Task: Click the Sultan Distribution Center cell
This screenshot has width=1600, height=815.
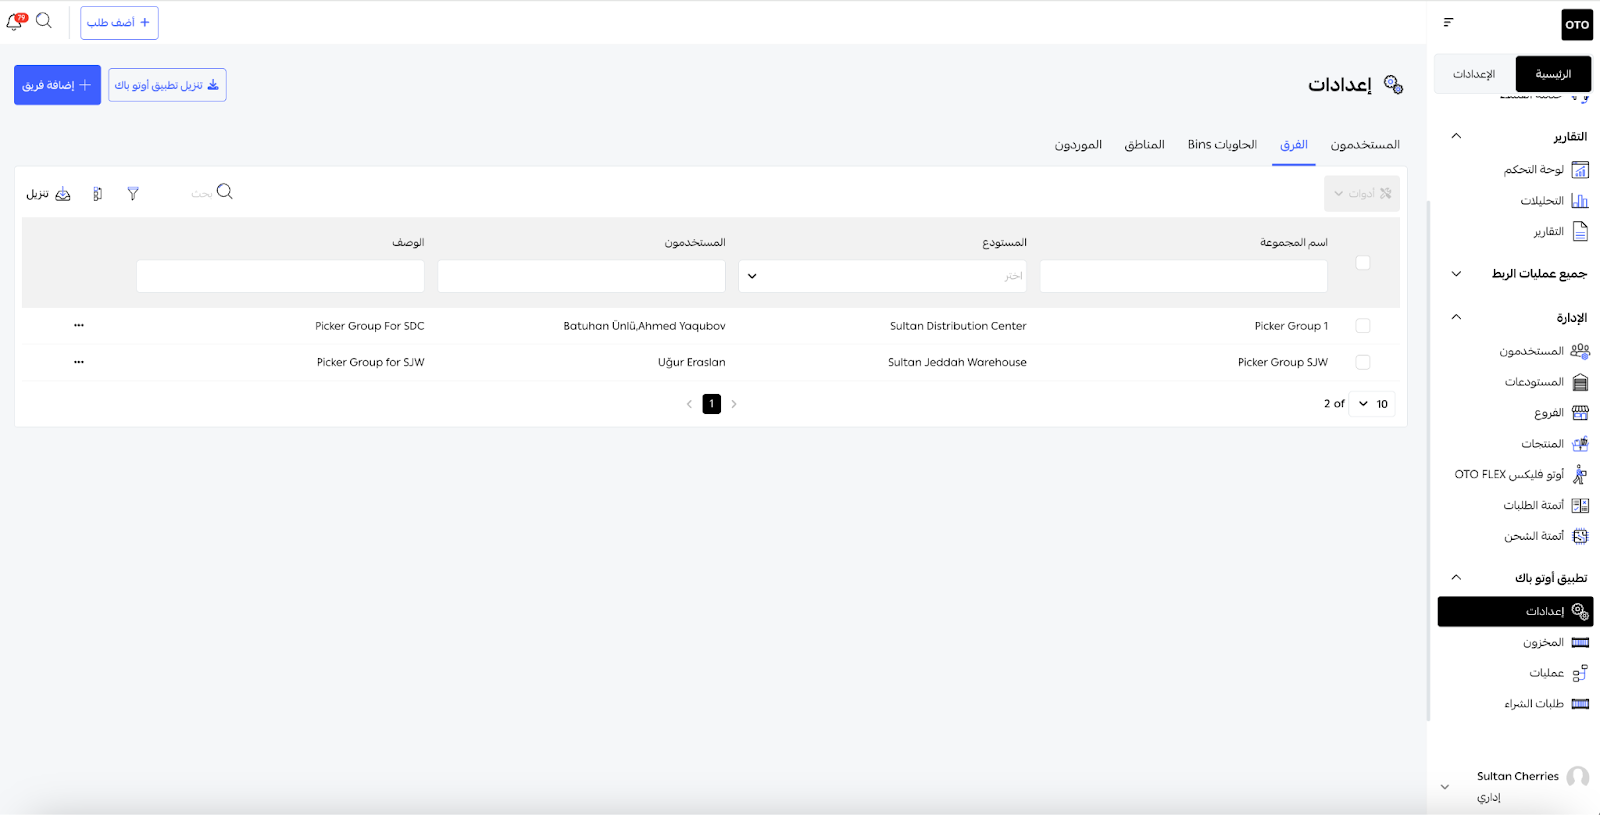Action: click(x=958, y=326)
